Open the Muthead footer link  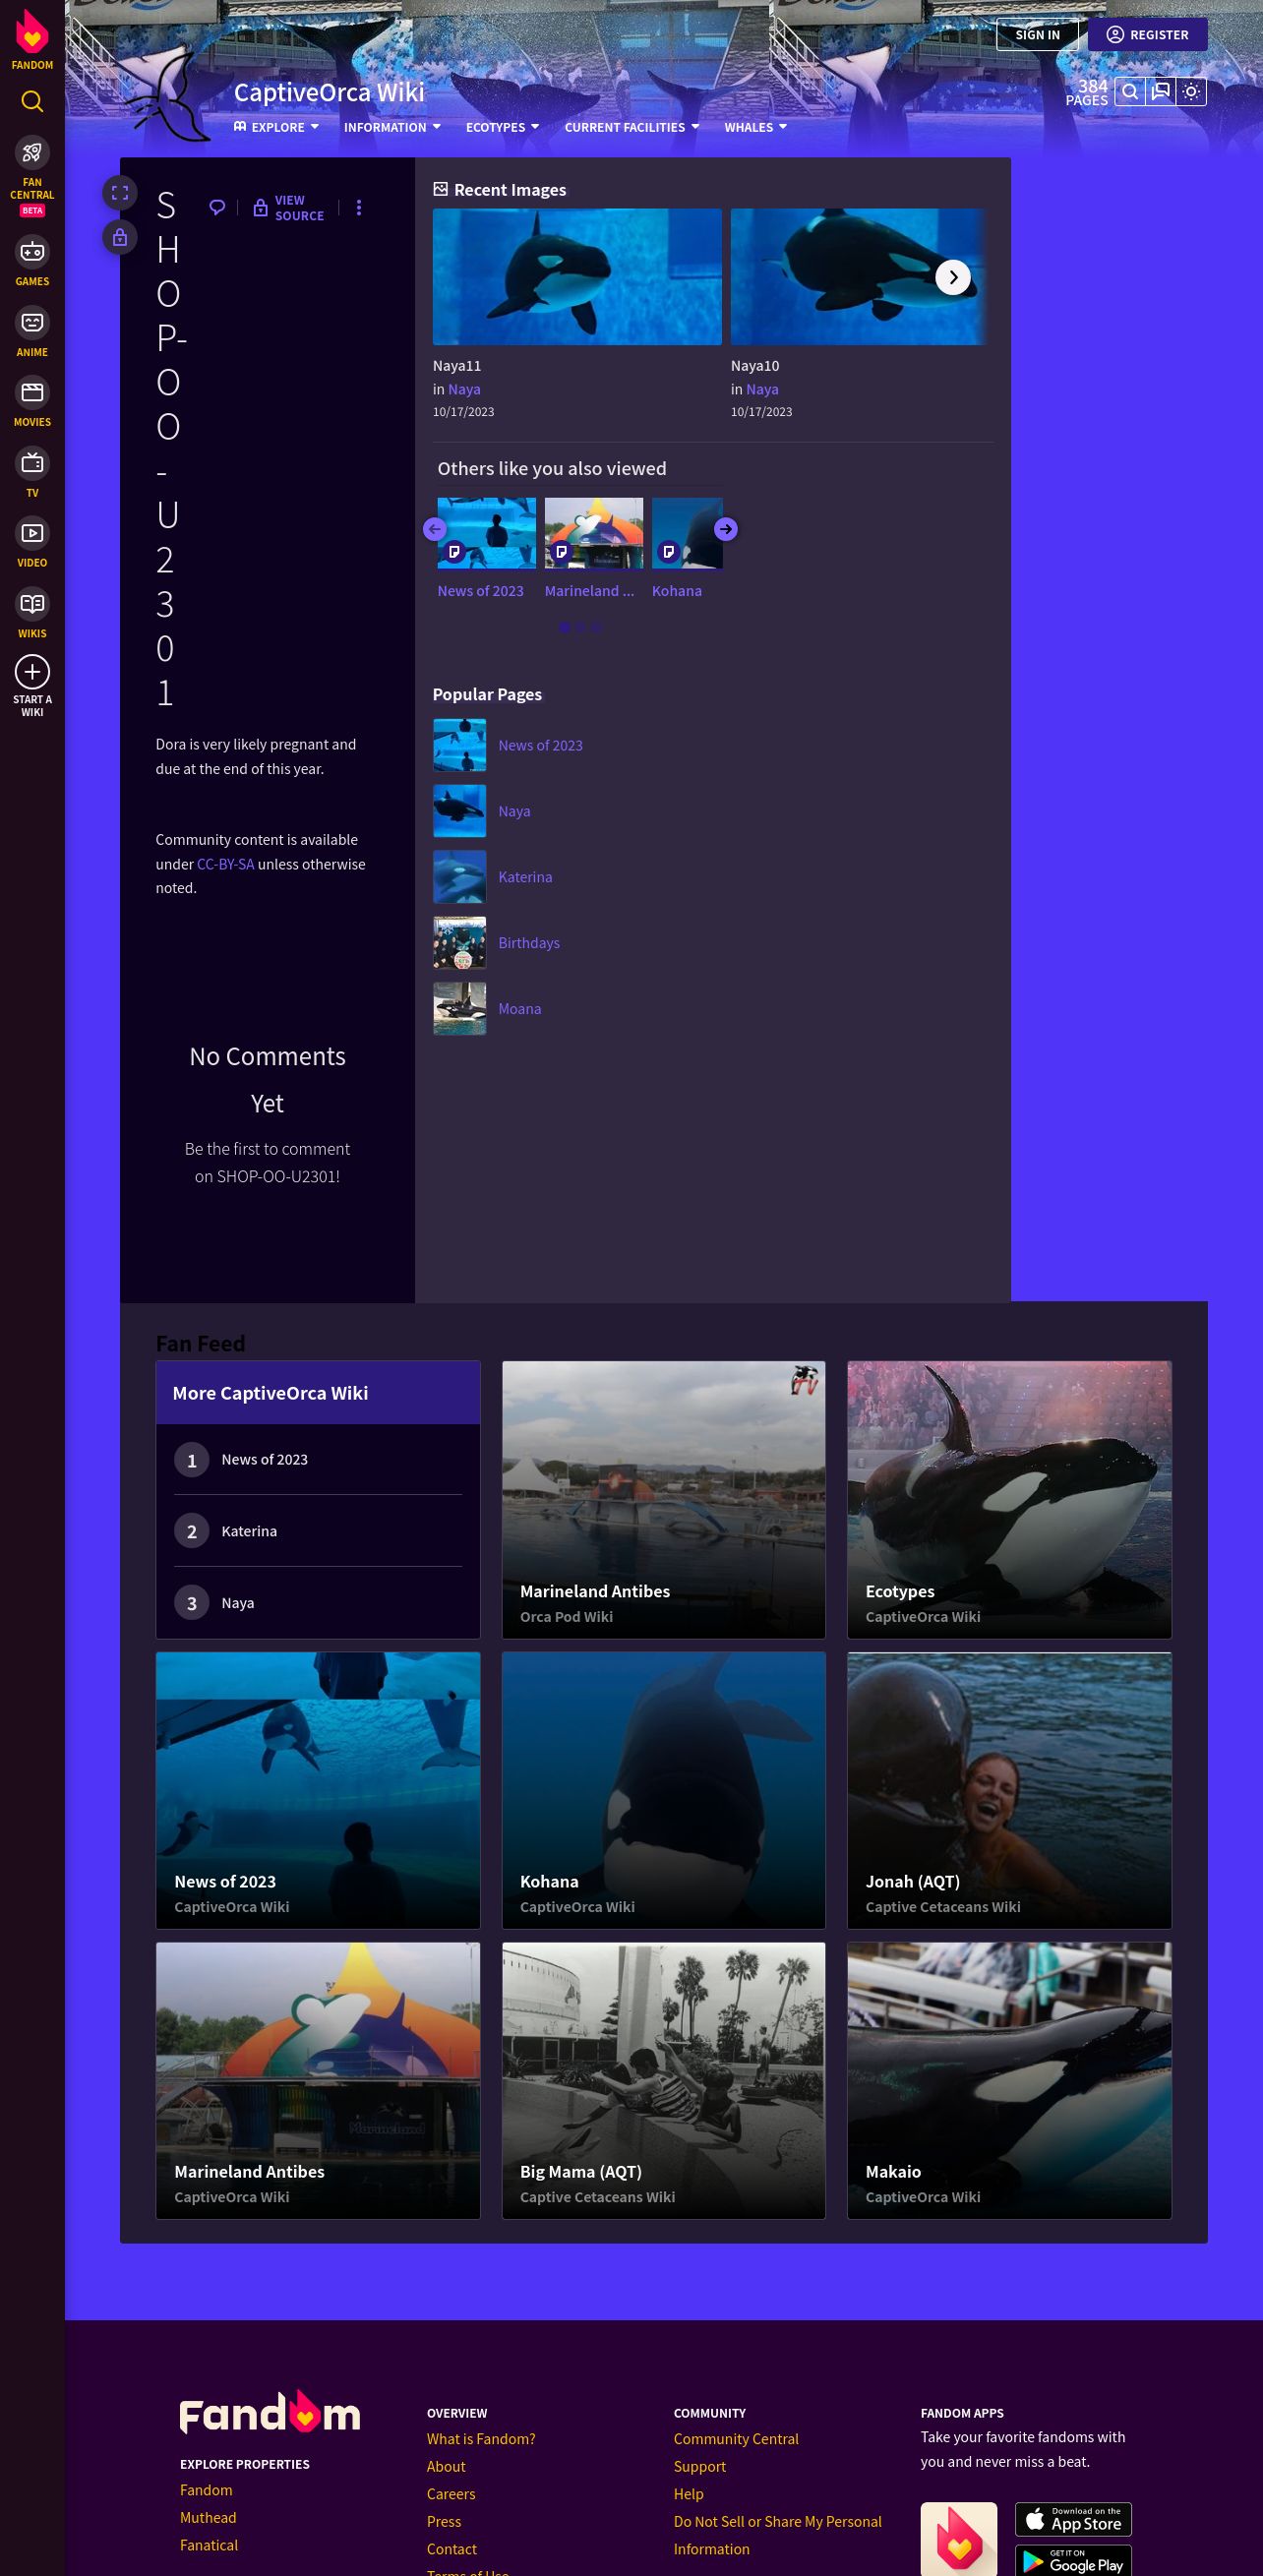coord(208,2517)
